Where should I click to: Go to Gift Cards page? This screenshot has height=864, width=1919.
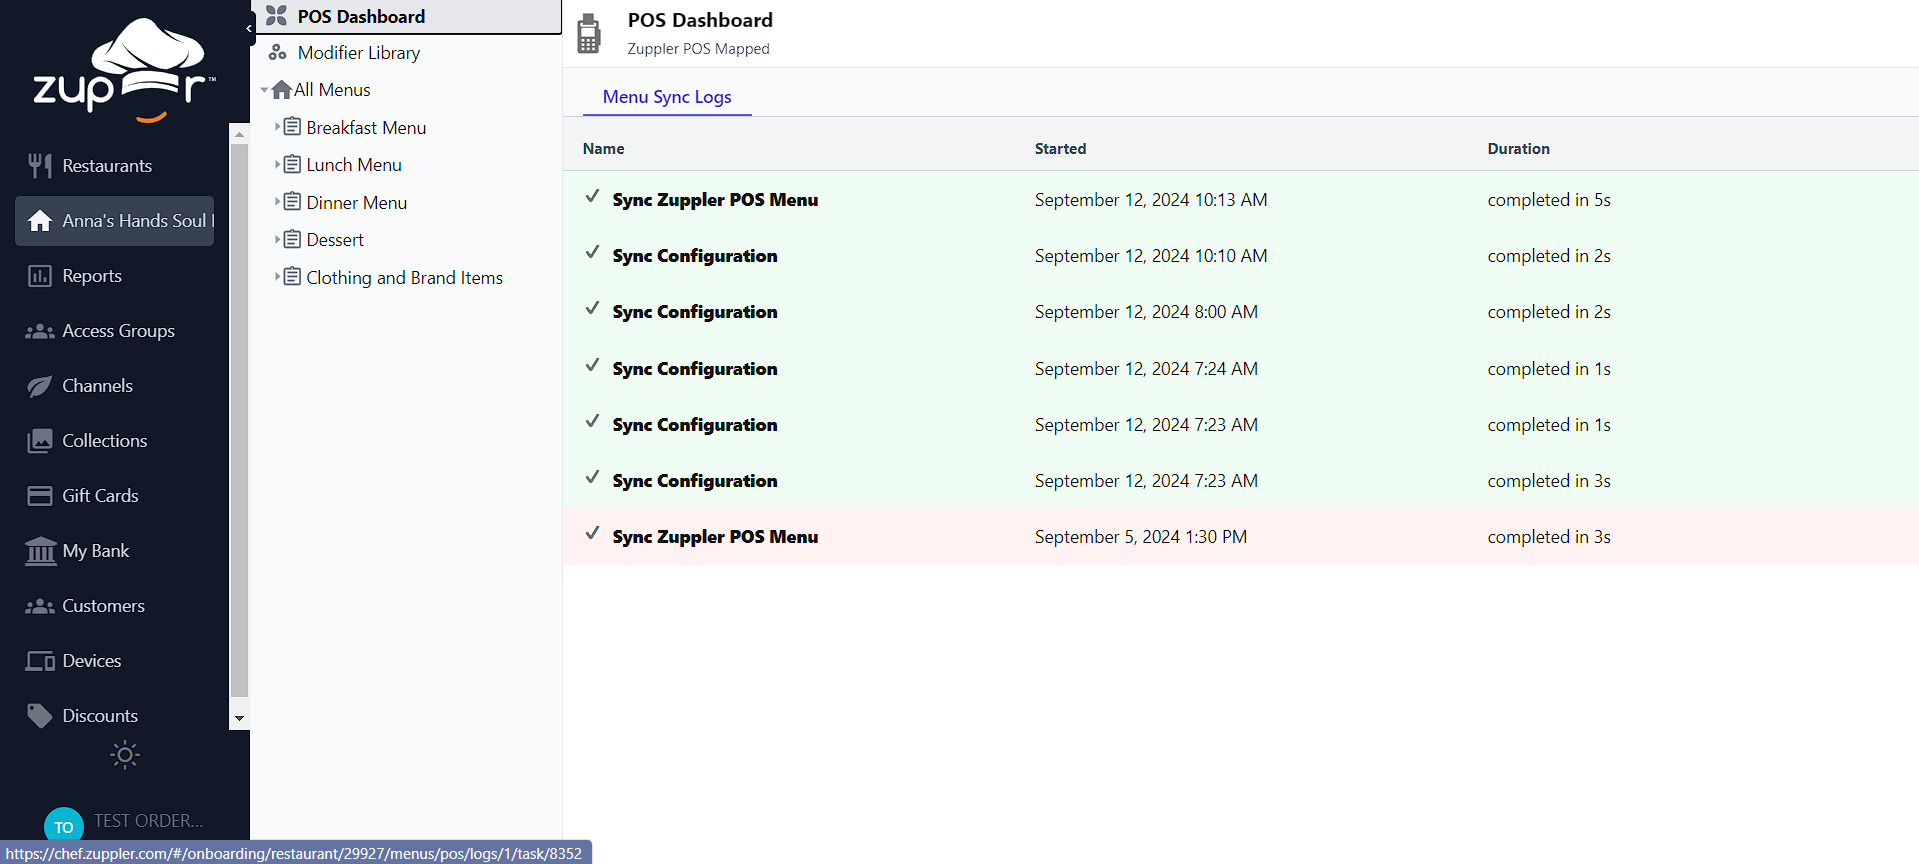click(100, 496)
